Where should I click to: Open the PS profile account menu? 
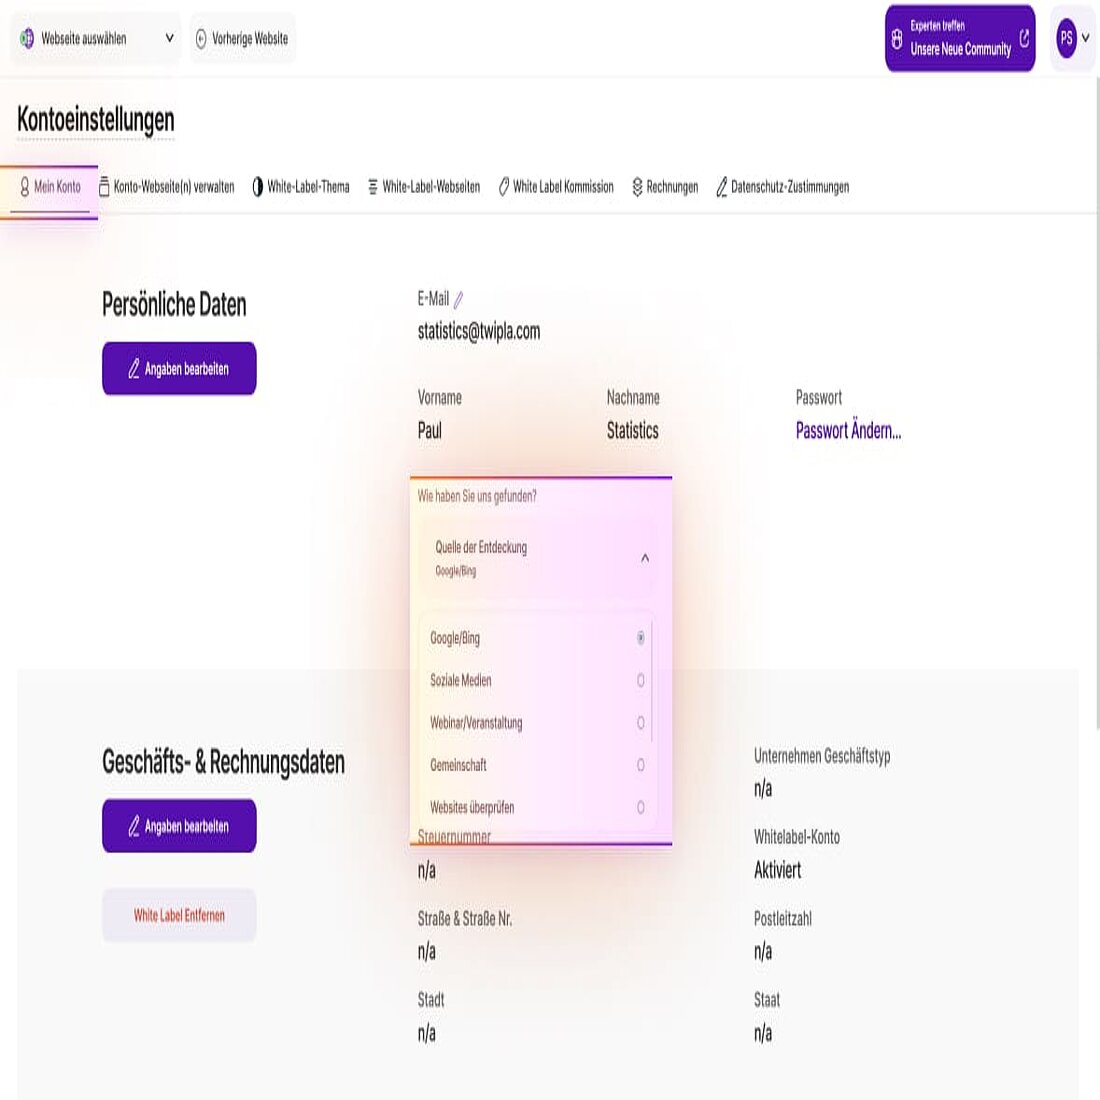(x=1071, y=38)
